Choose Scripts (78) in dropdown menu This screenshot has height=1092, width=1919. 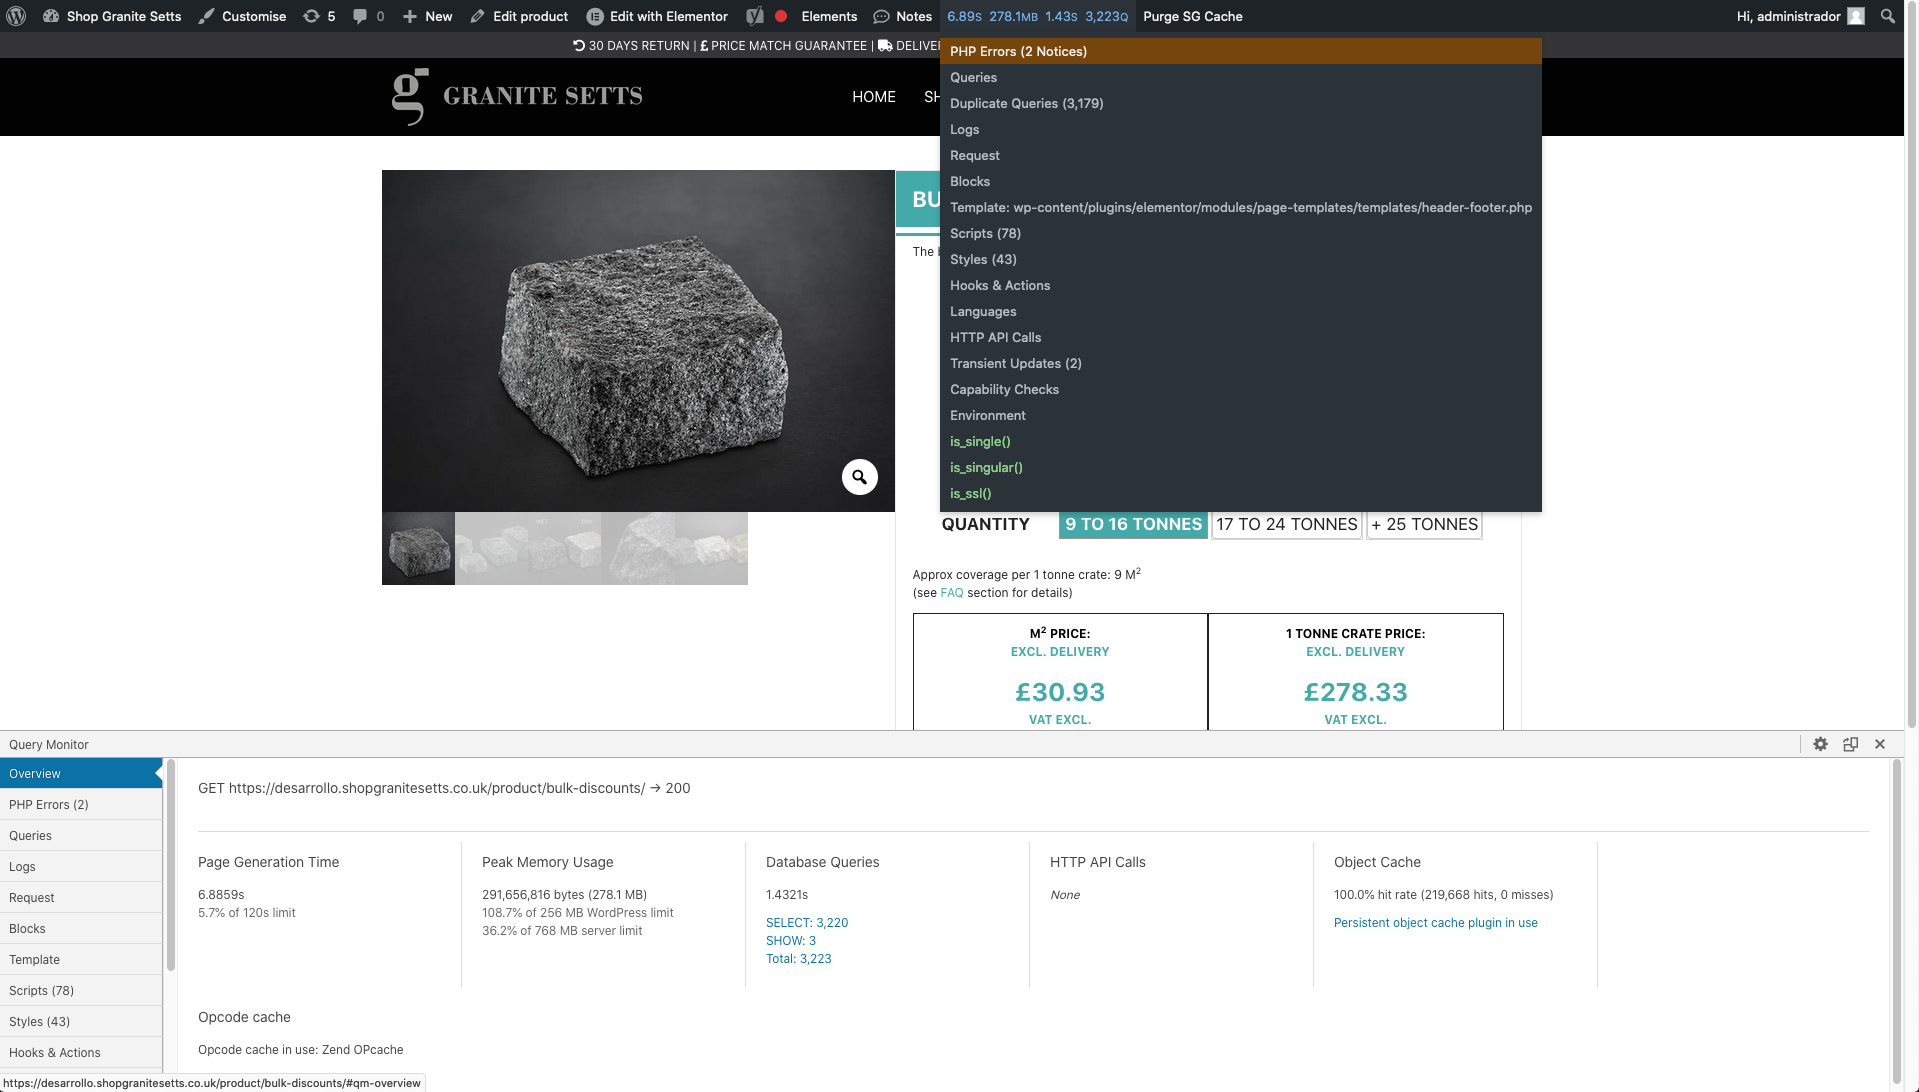(1240, 233)
